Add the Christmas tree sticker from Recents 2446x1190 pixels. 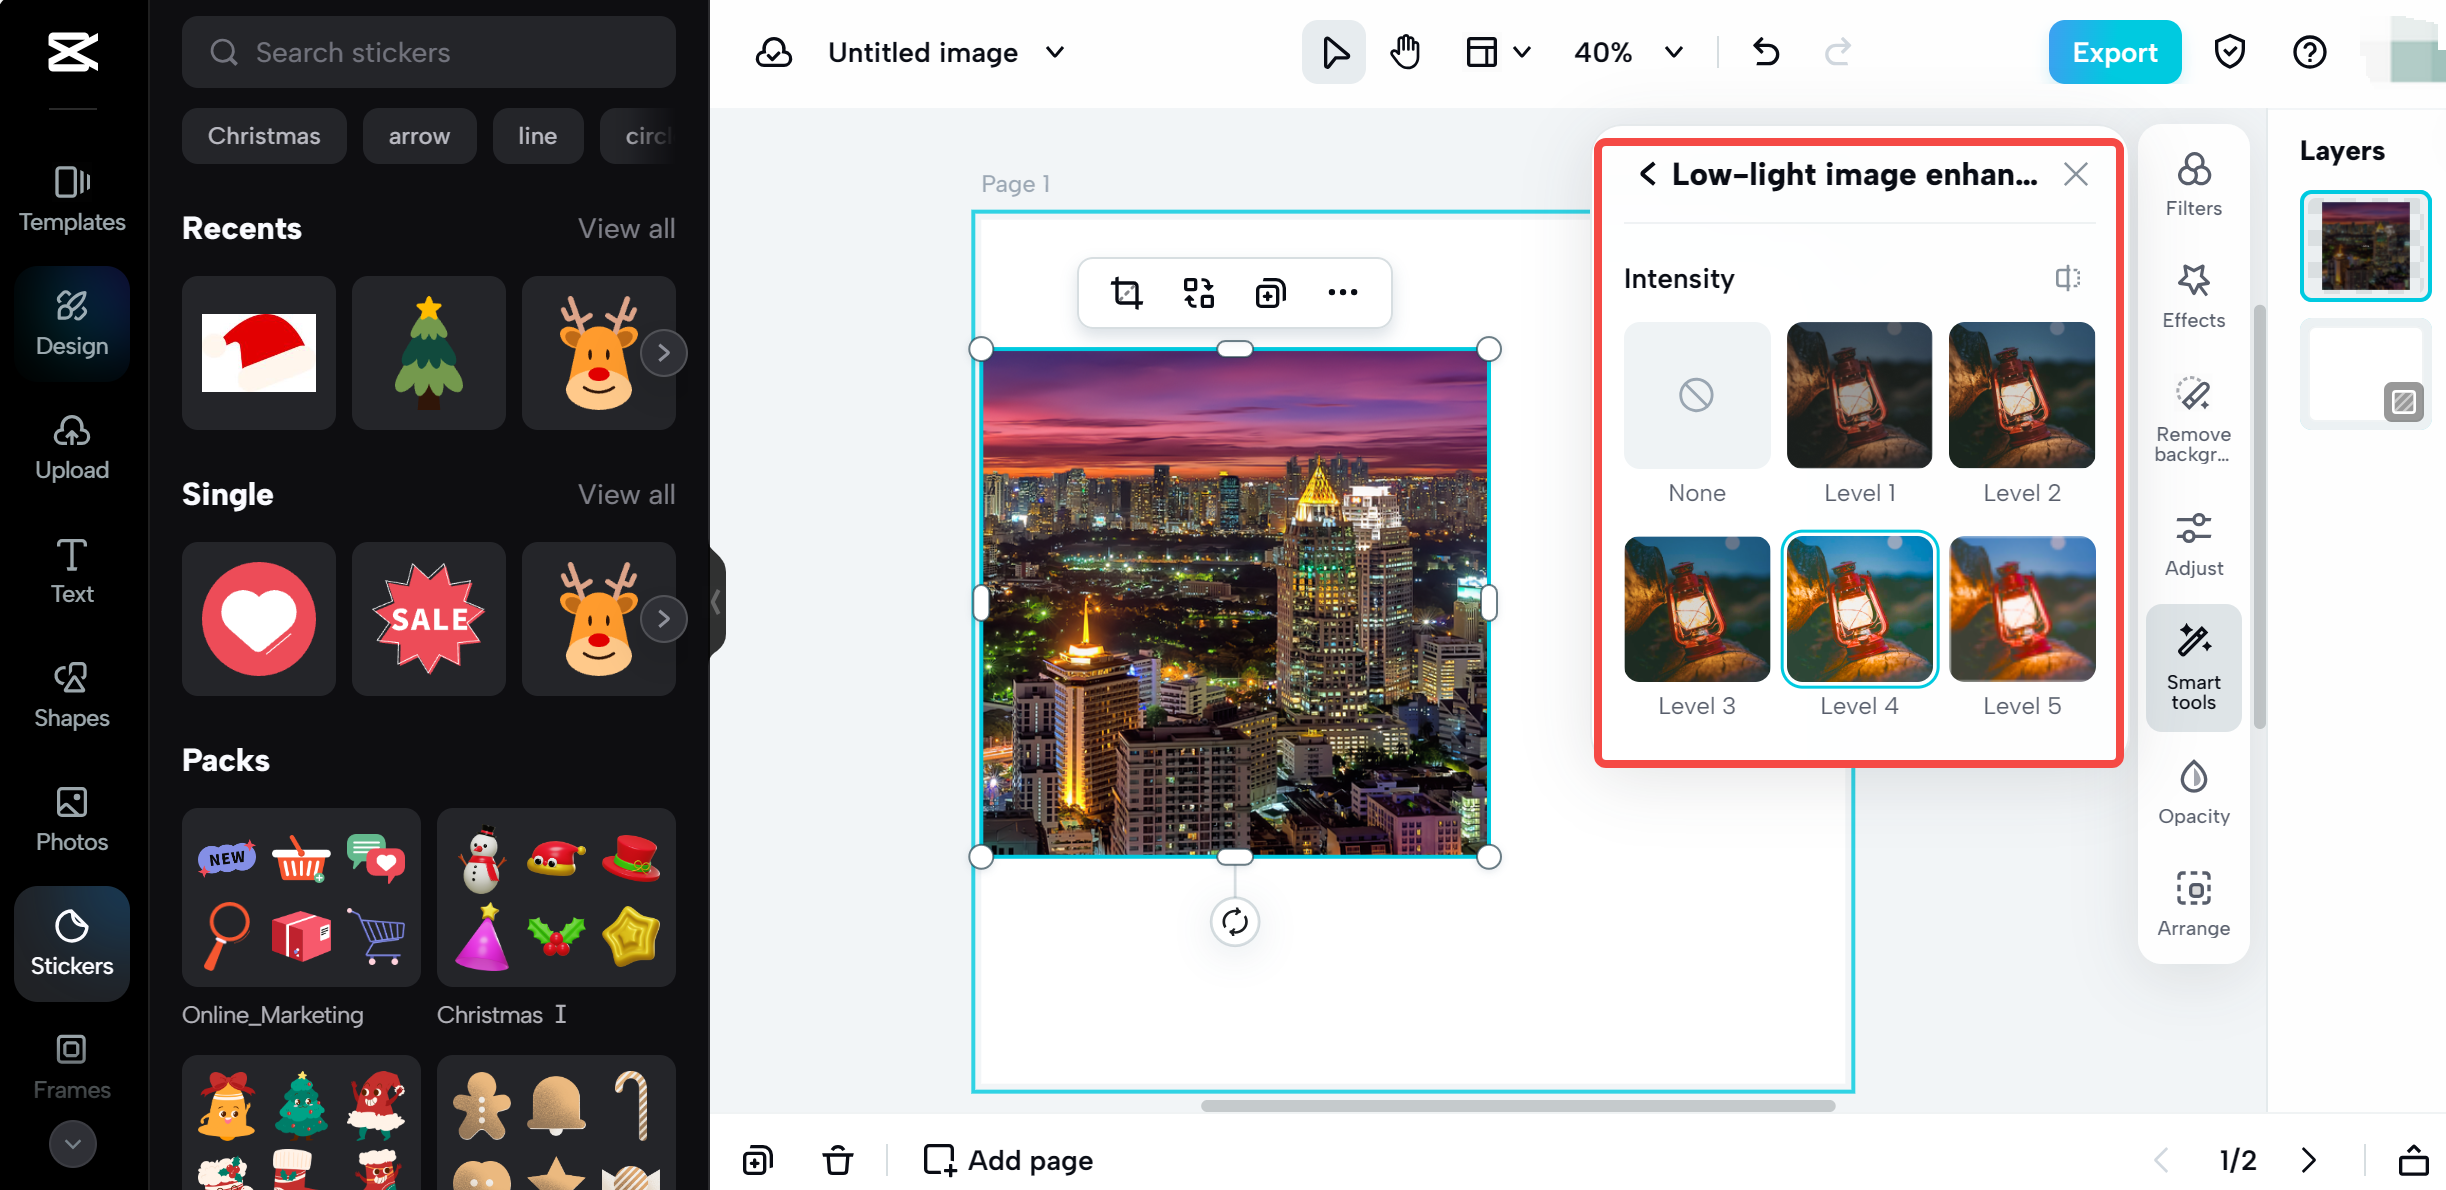(429, 353)
